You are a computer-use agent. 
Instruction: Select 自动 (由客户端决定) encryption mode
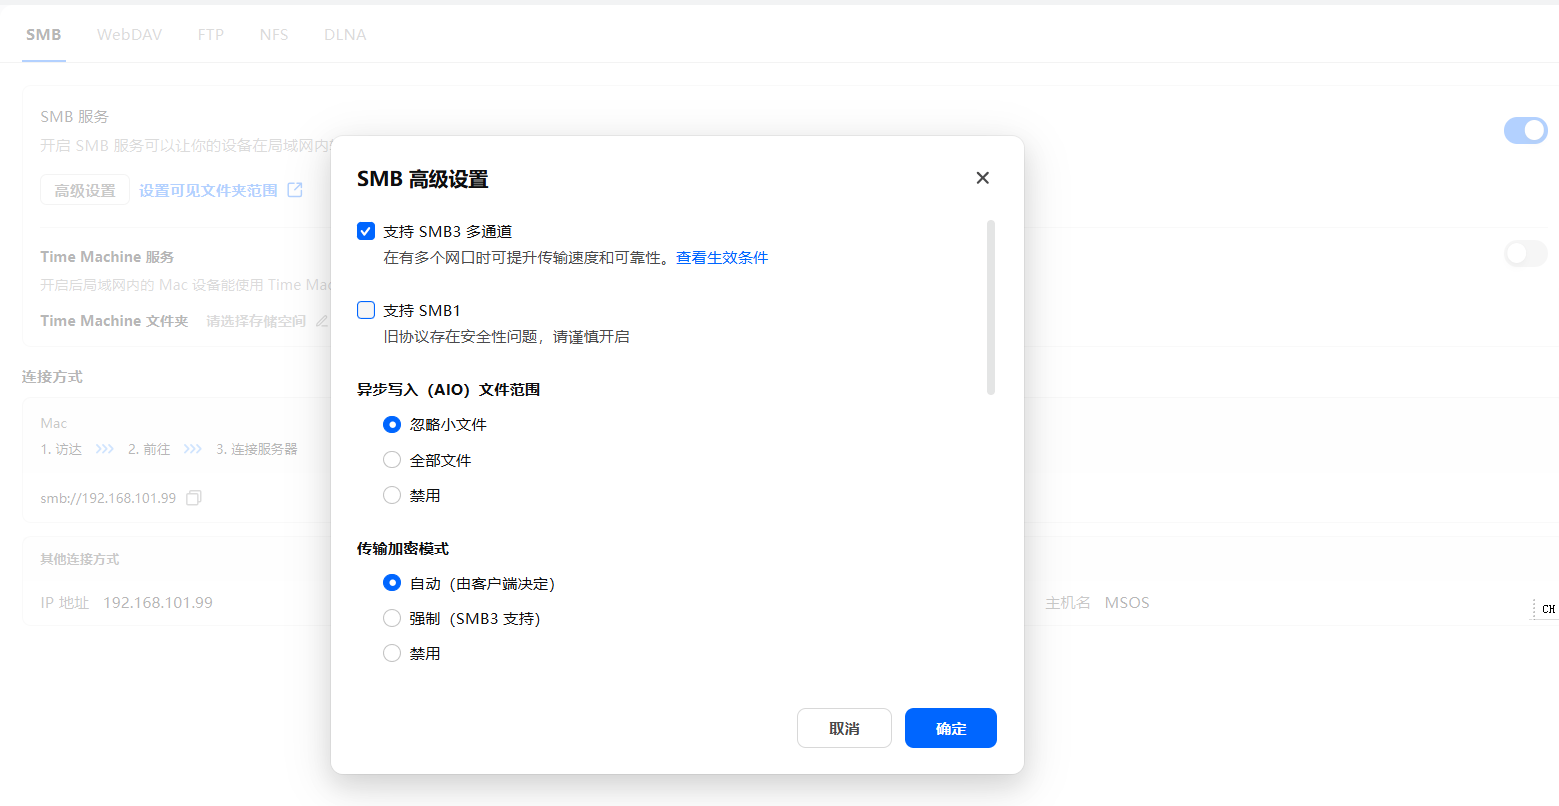[392, 583]
